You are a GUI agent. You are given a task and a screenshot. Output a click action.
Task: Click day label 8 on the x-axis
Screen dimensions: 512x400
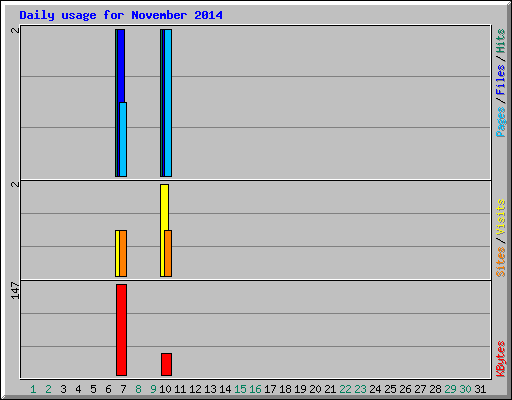pos(138,389)
